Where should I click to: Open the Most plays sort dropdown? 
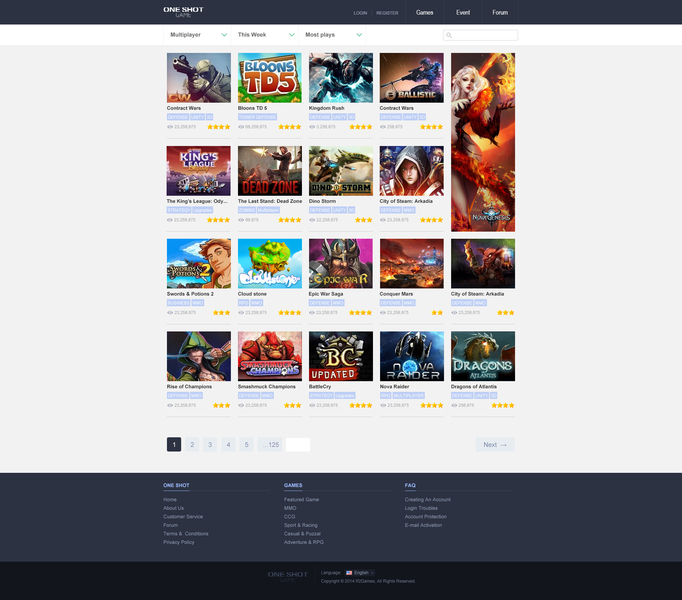point(332,35)
